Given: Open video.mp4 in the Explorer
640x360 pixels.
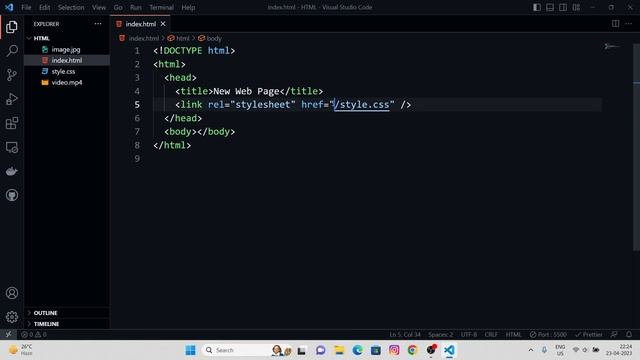Looking at the screenshot, I should (67, 82).
